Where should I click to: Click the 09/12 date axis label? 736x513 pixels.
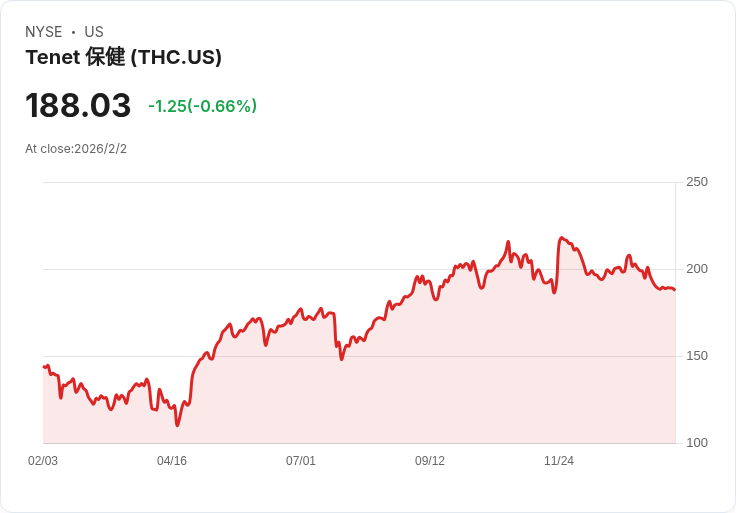[x=430, y=461]
